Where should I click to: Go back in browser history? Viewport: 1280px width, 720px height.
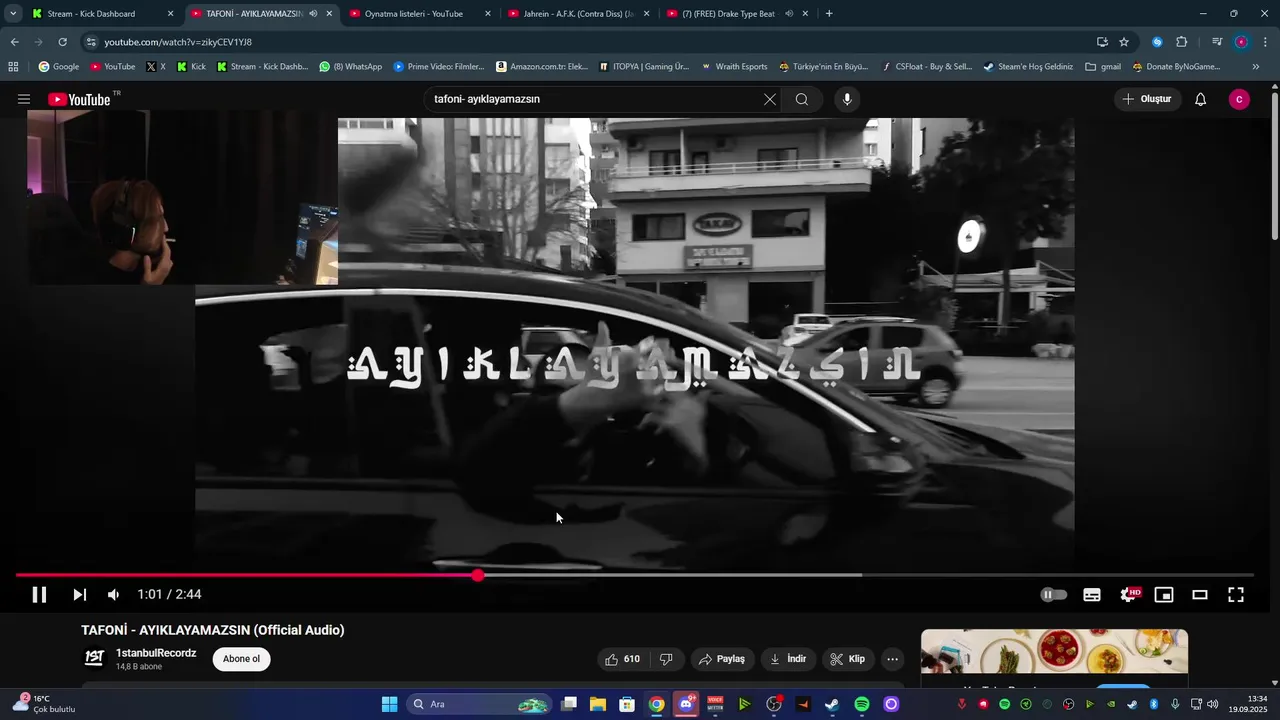14,42
